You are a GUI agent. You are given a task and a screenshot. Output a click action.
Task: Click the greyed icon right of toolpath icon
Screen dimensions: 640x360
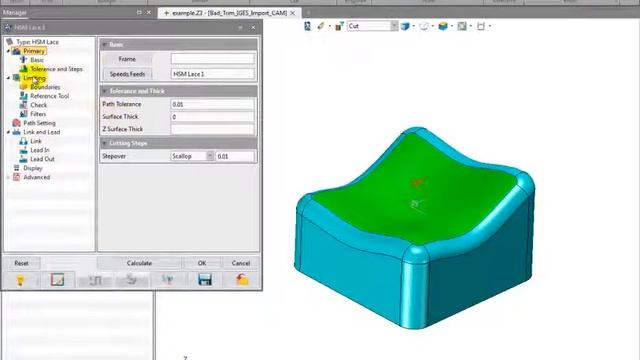(x=131, y=280)
